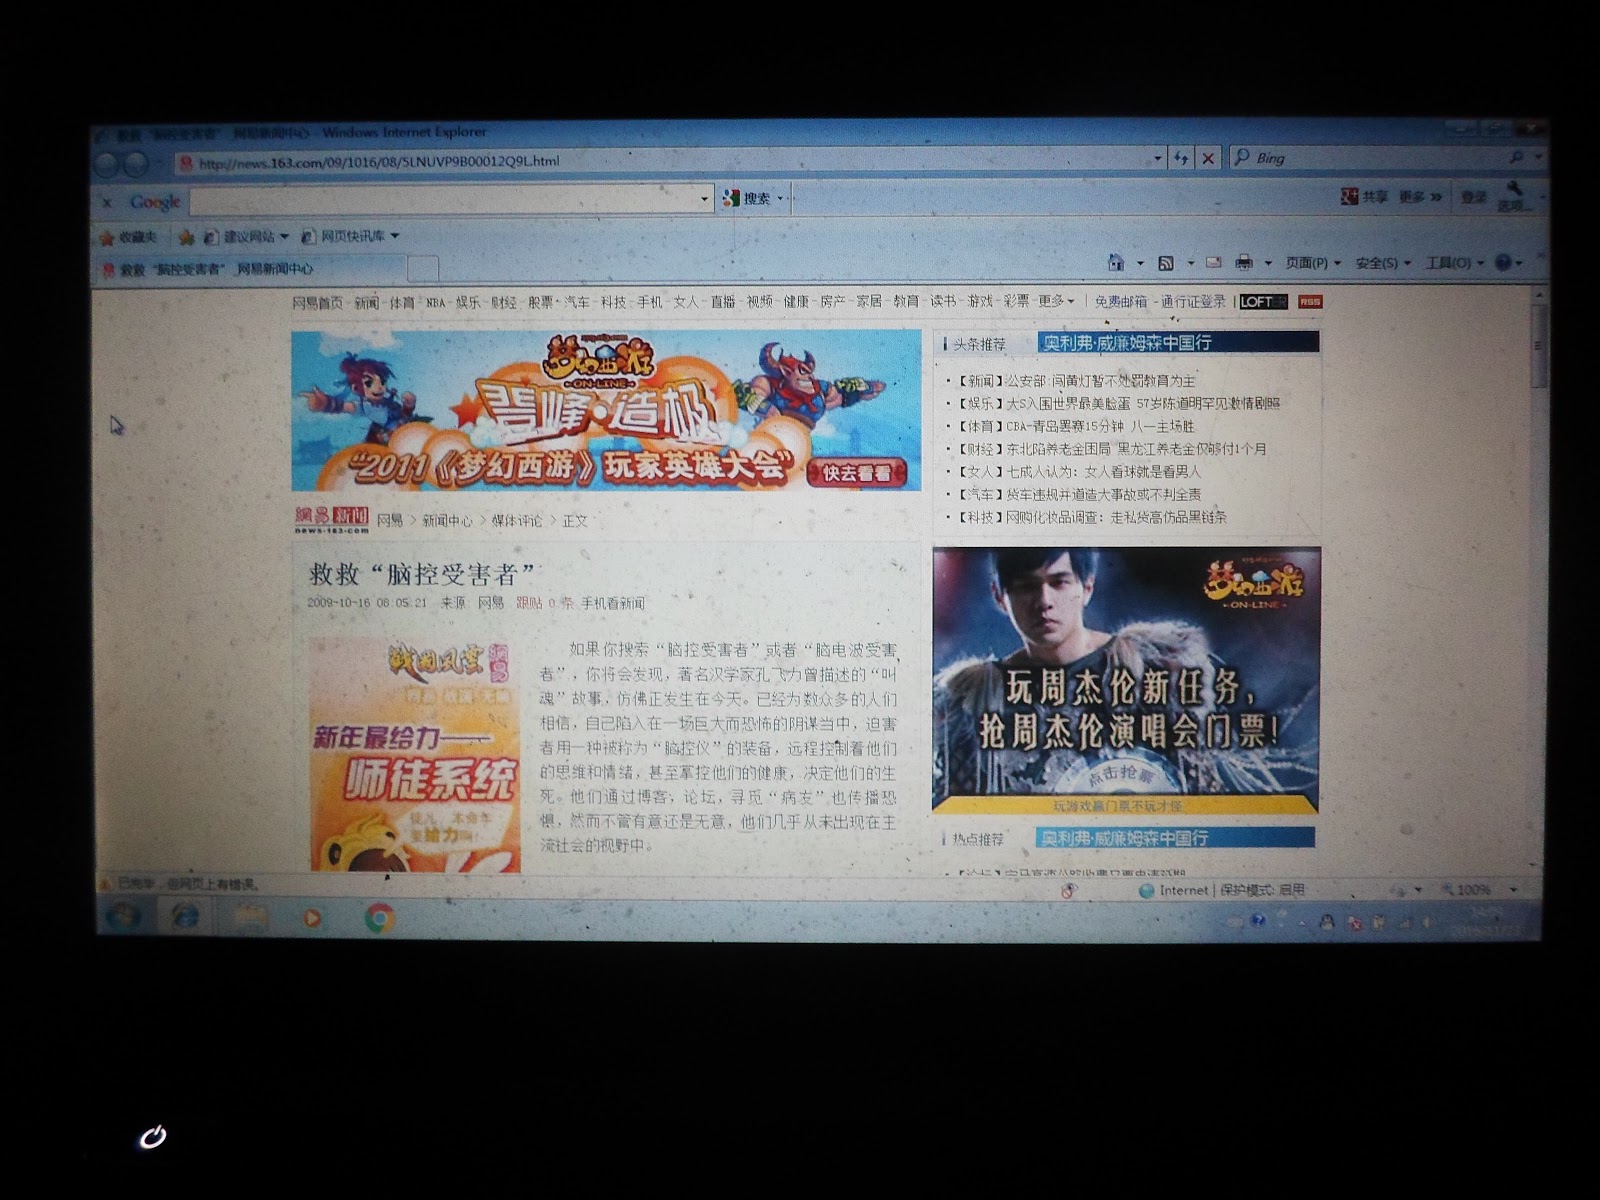Launch Google Chrome from the taskbar
The height and width of the screenshot is (1200, 1600).
coord(379,918)
